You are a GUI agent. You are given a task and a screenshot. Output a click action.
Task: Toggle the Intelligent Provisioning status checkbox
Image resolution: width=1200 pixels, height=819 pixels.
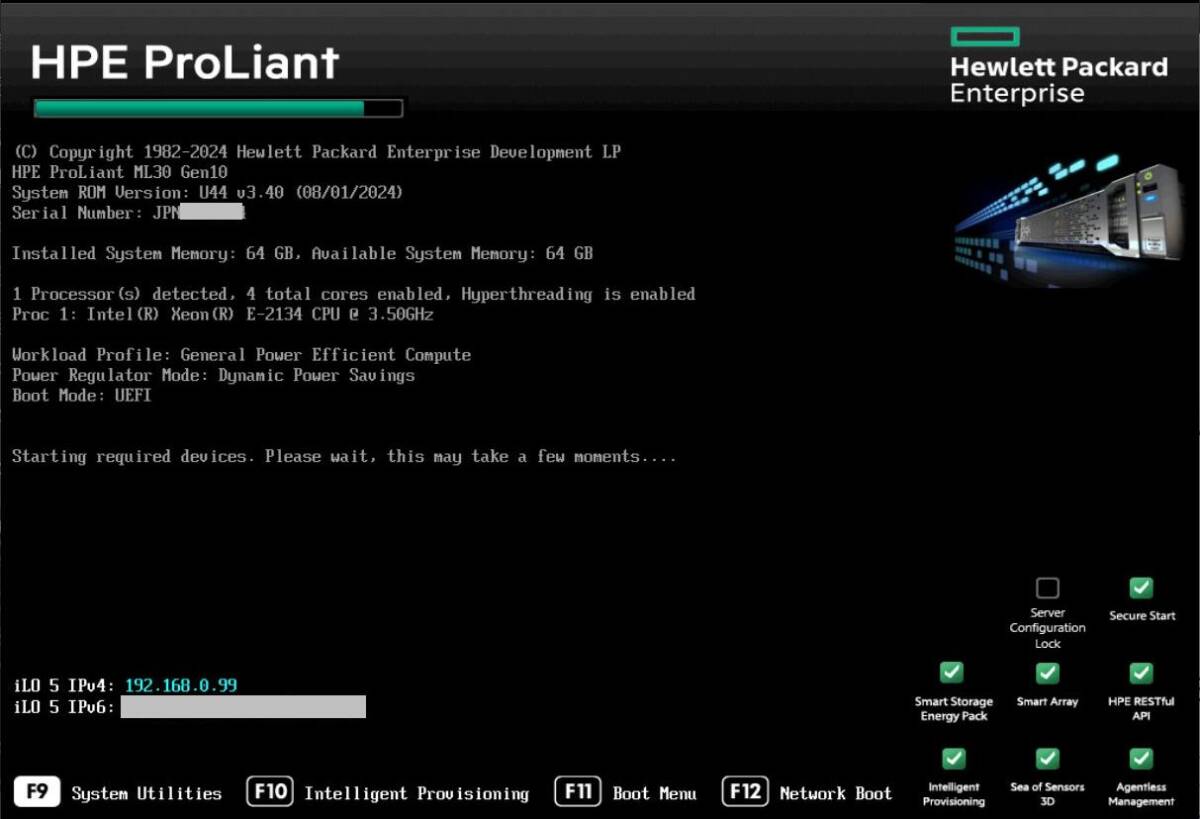[953, 758]
